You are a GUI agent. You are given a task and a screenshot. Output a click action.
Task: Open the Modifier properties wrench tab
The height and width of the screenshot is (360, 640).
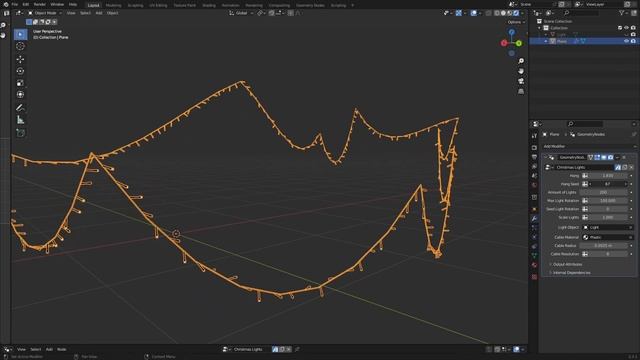pyautogui.click(x=534, y=218)
